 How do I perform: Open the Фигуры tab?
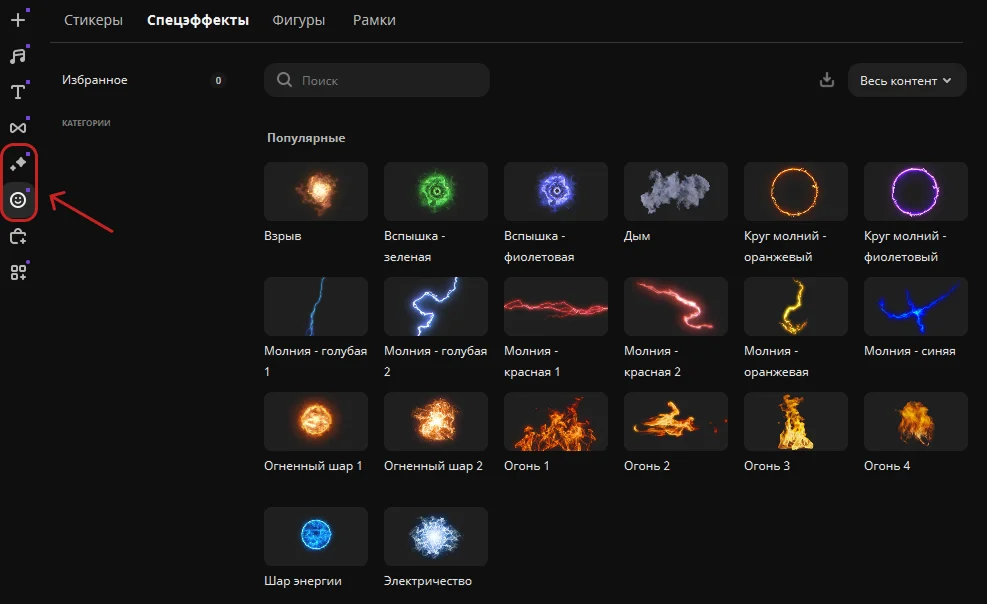pos(298,20)
